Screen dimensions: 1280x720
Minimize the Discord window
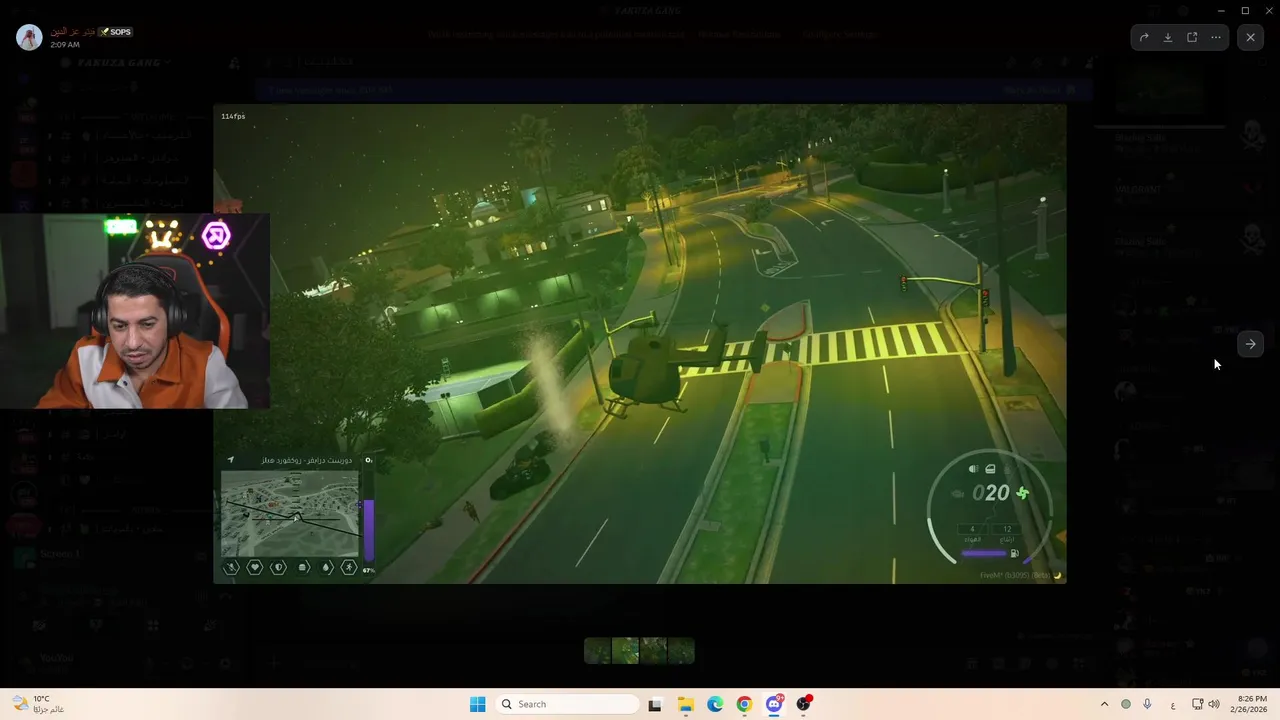(1221, 10)
